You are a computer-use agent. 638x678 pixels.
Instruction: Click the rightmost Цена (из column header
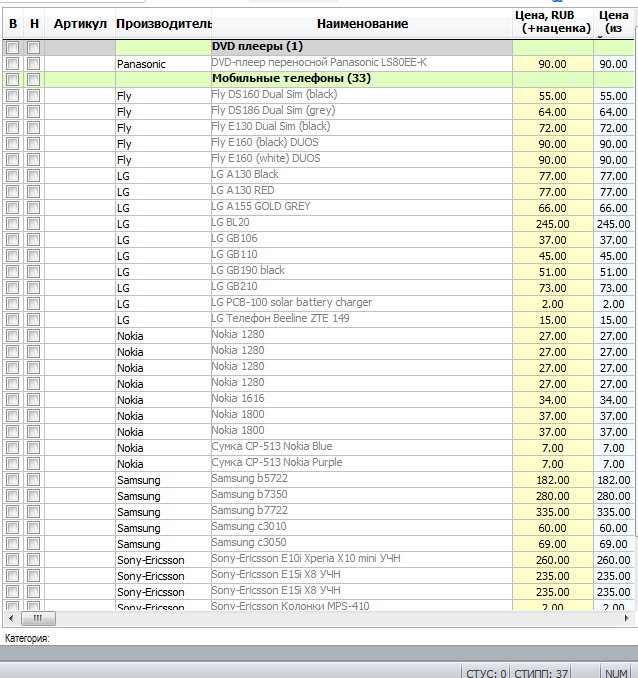coord(613,22)
